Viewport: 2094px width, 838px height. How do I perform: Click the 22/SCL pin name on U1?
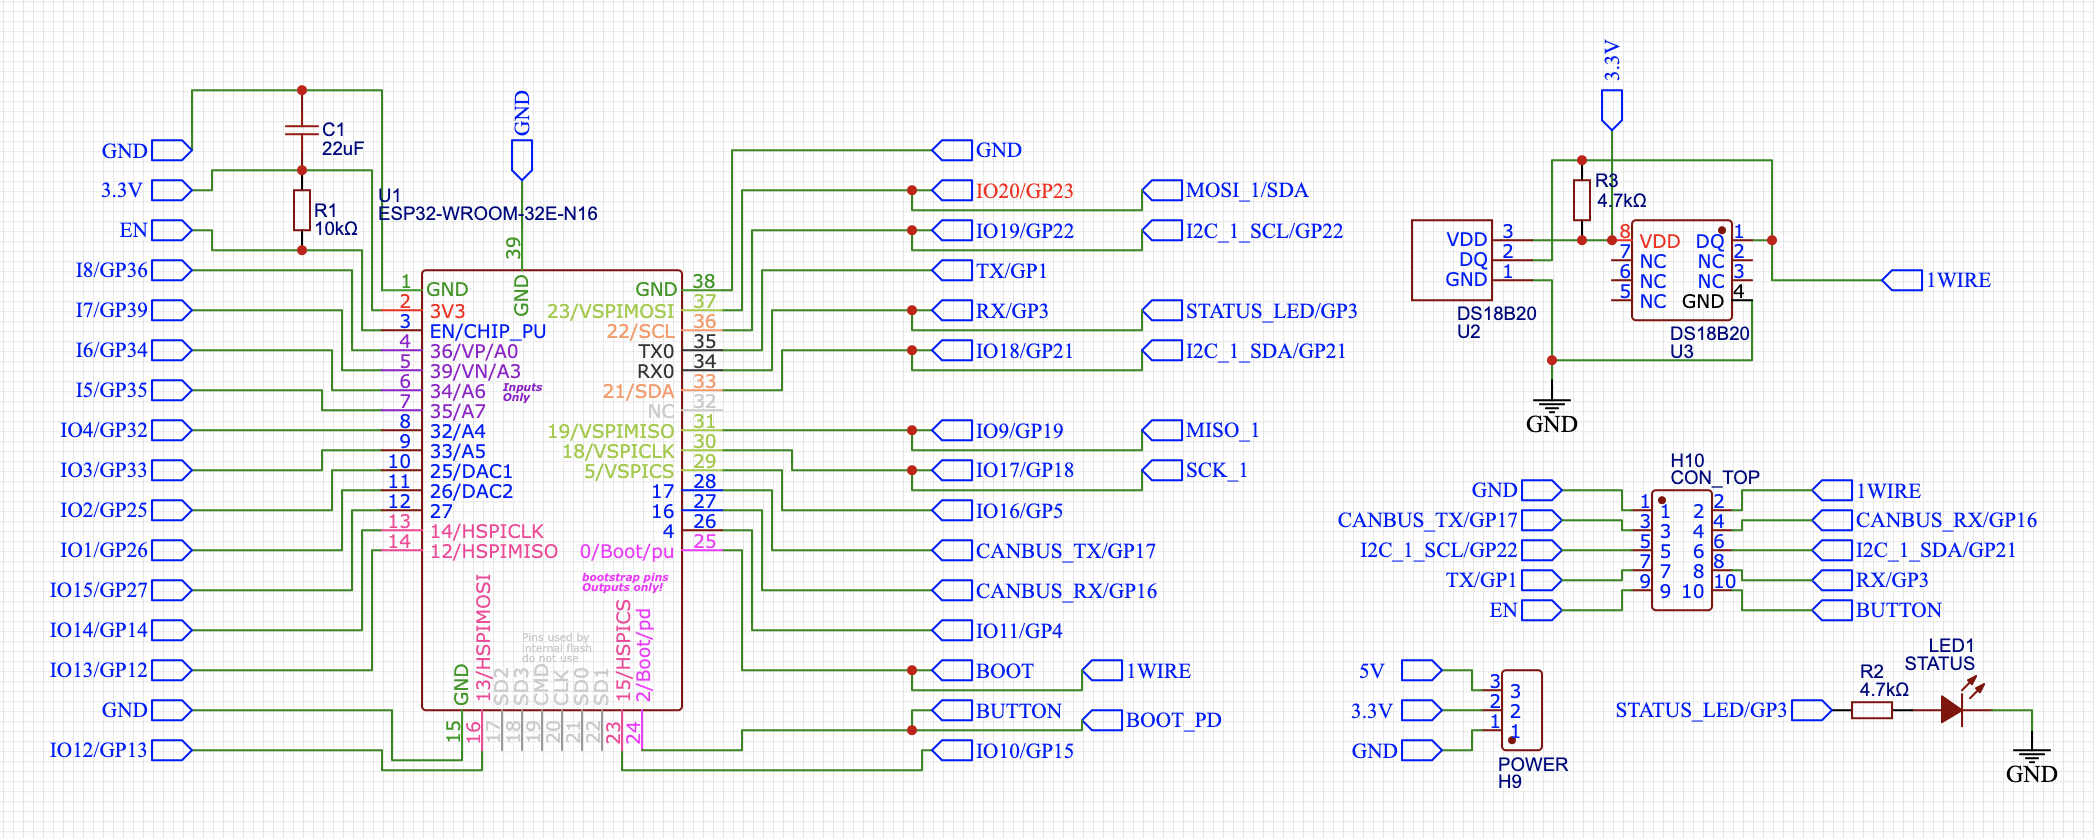click(641, 331)
